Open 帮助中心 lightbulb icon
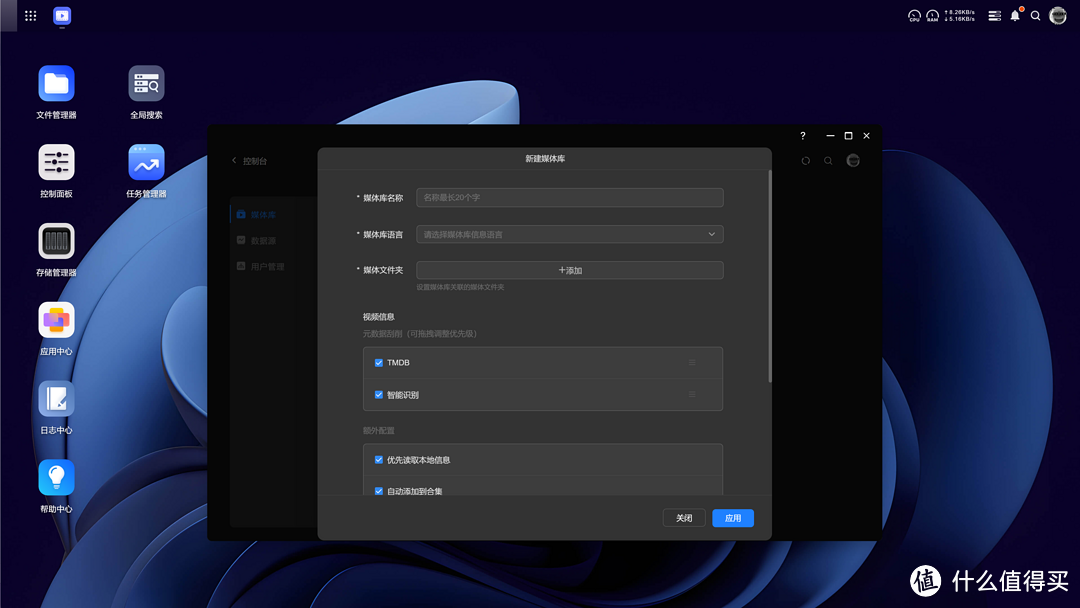This screenshot has width=1080, height=608. [56, 478]
